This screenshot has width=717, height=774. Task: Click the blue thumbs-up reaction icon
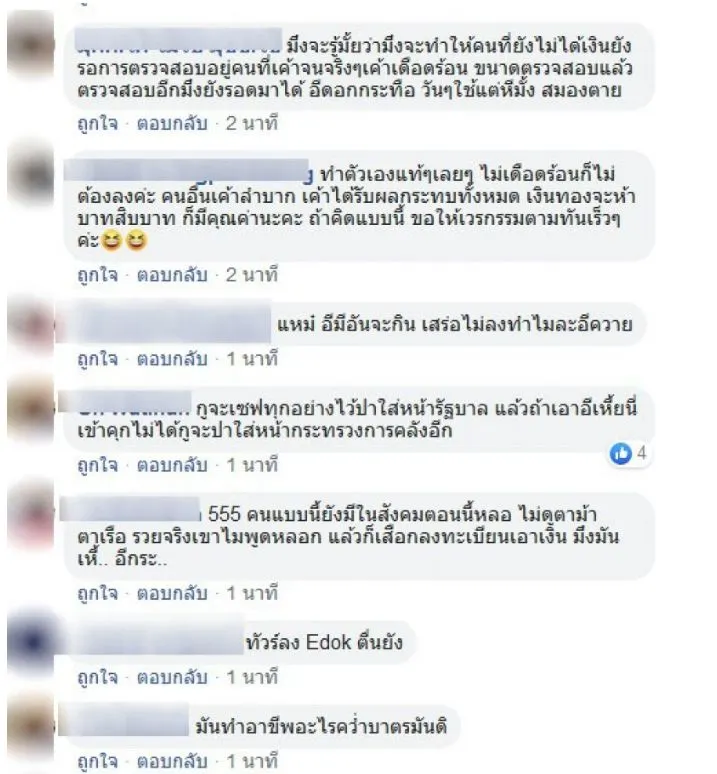pos(621,453)
